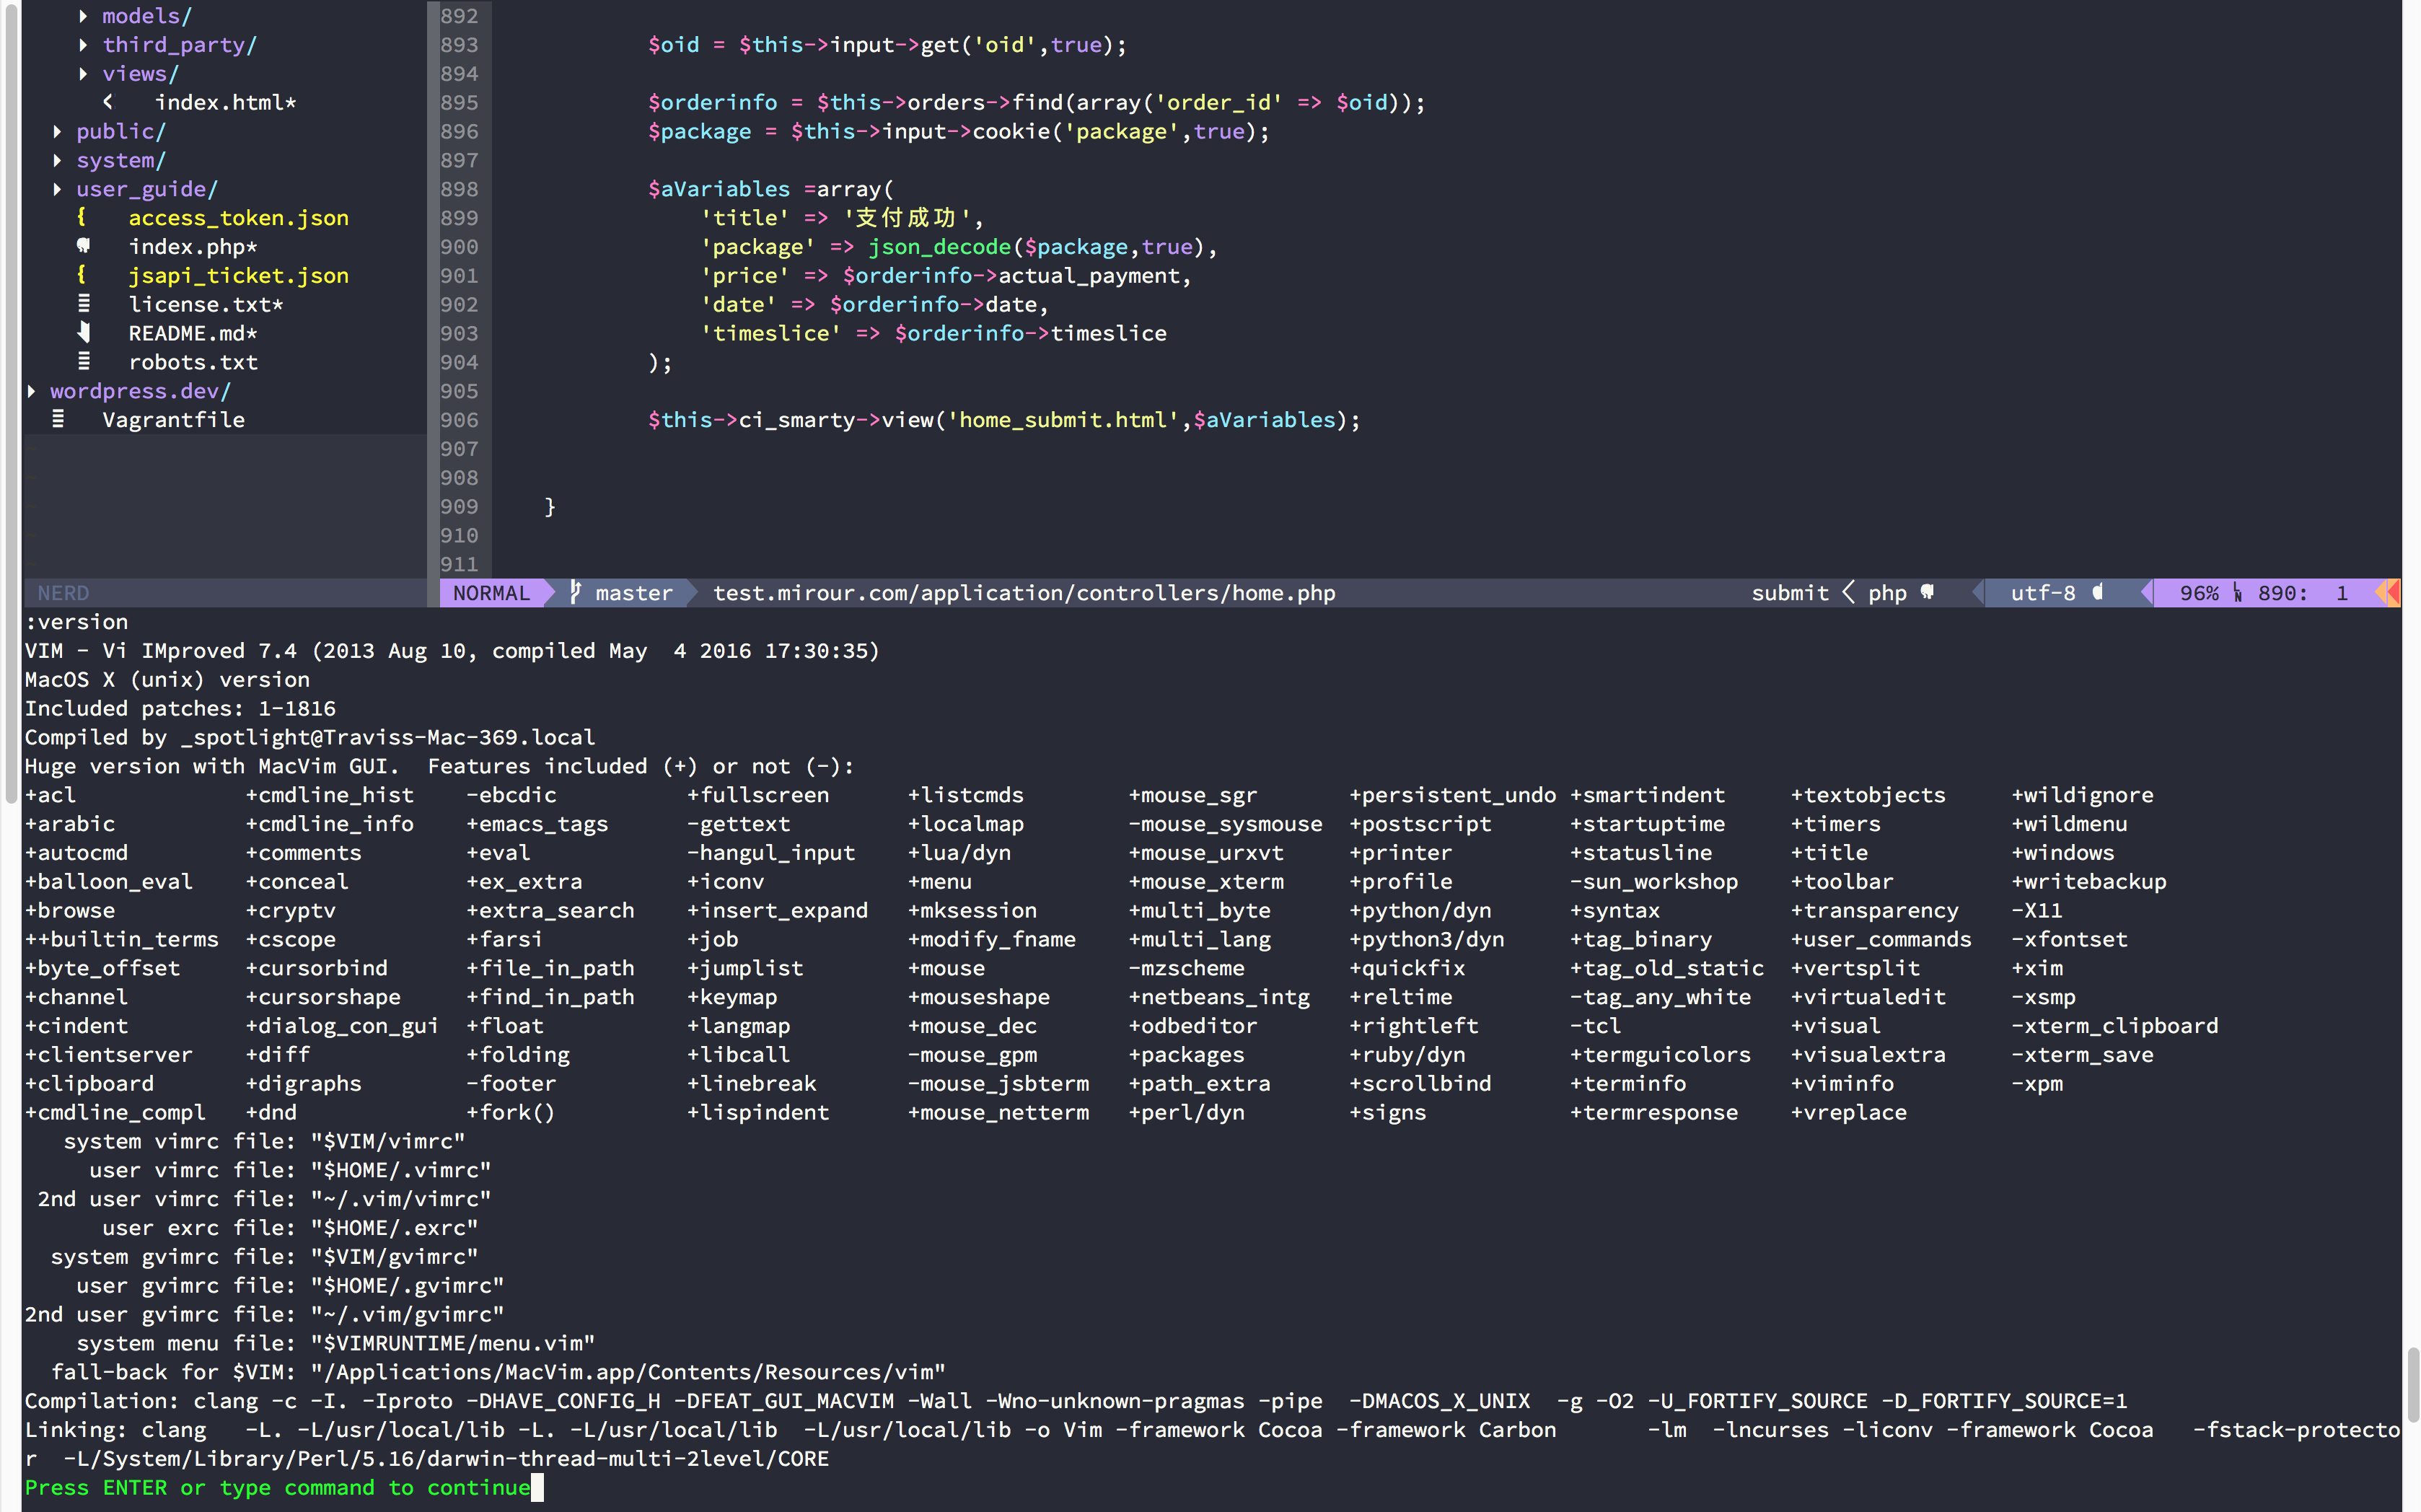Click 'Included patches: 1-1816' line
The width and height of the screenshot is (2421, 1512).
(180, 709)
